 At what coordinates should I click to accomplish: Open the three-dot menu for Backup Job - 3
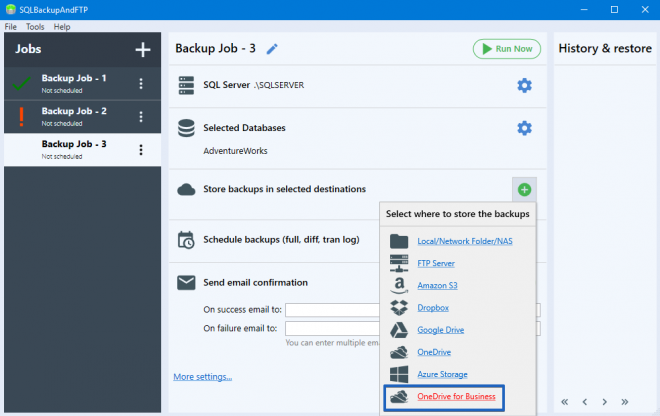point(141,149)
